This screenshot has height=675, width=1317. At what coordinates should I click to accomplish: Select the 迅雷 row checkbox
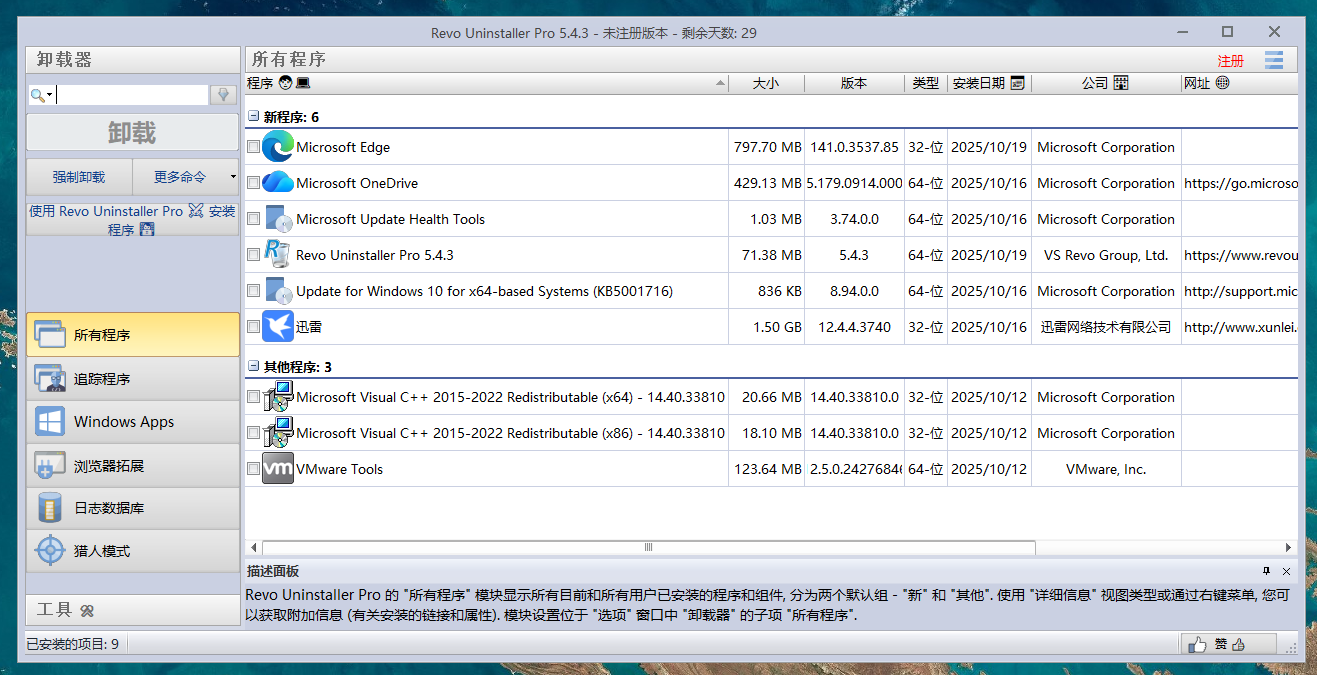tap(253, 327)
